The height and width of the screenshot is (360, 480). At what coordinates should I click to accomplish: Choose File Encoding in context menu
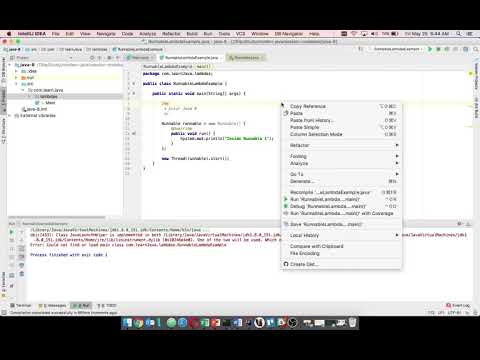pyautogui.click(x=342, y=253)
